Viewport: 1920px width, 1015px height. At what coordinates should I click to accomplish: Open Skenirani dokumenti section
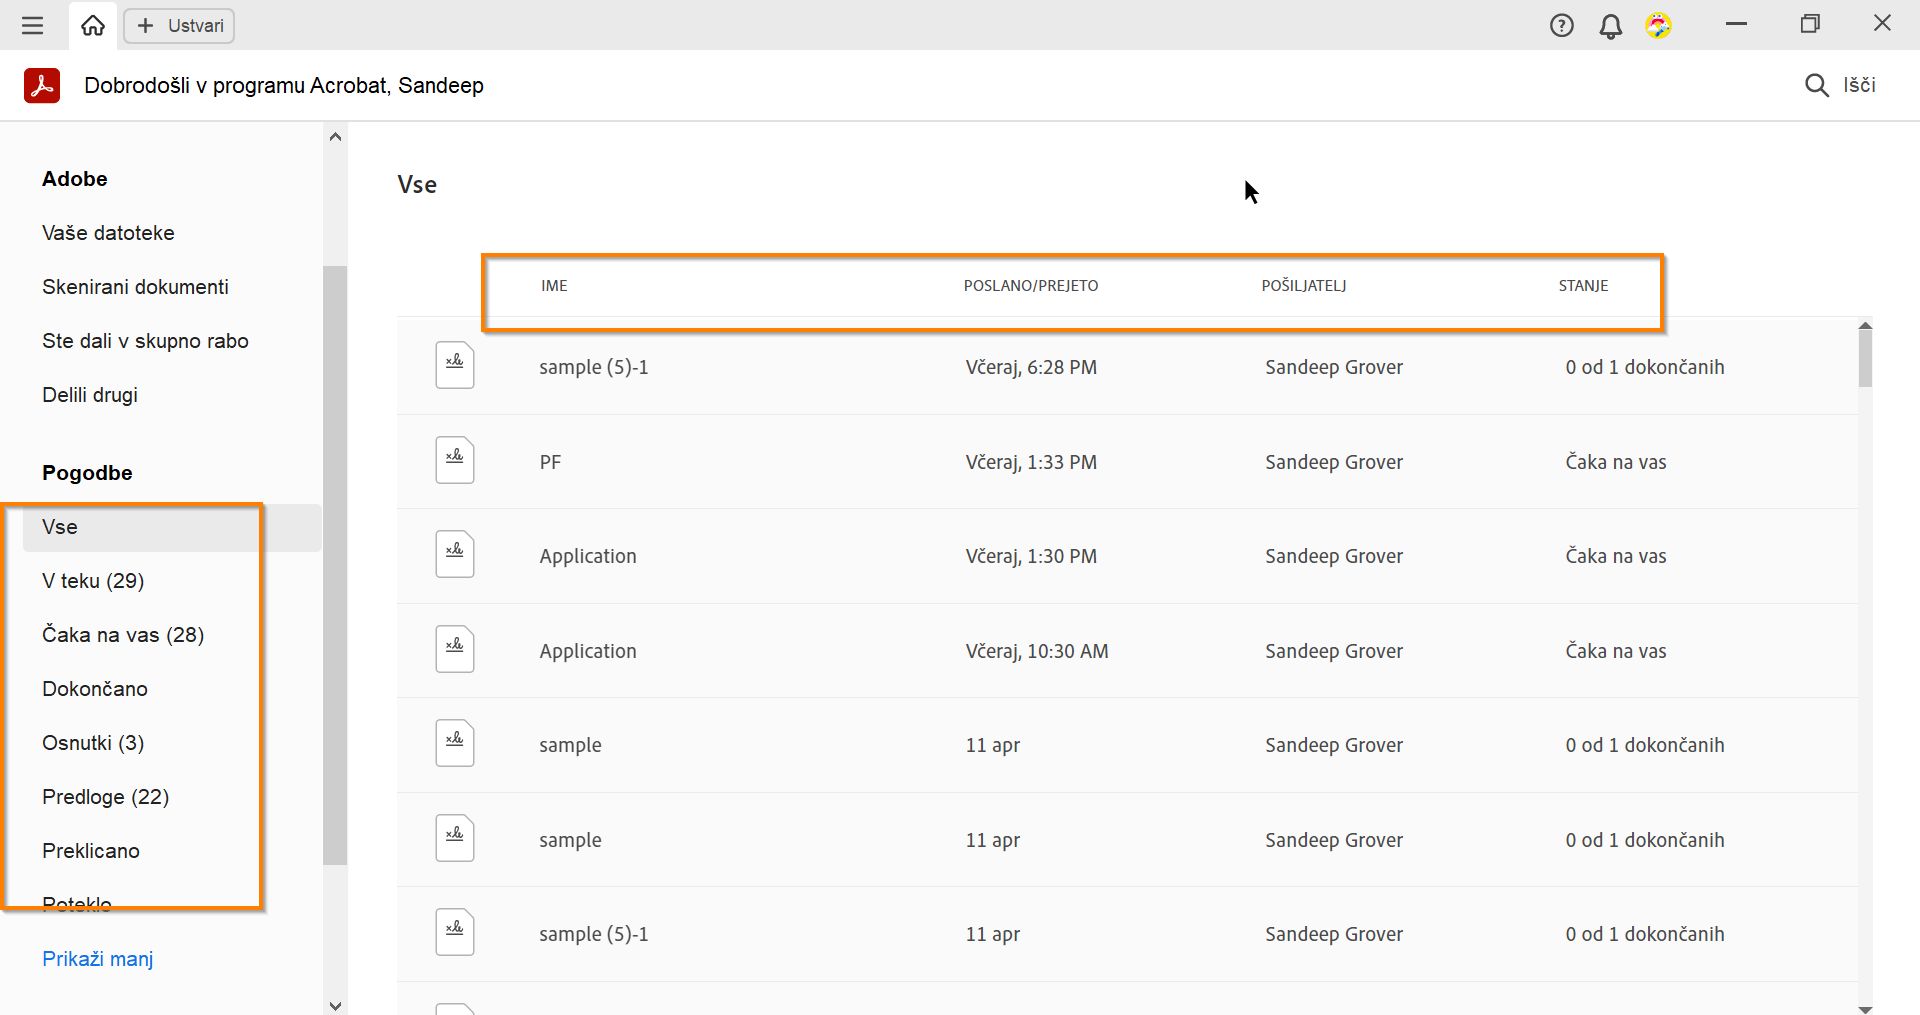(135, 287)
